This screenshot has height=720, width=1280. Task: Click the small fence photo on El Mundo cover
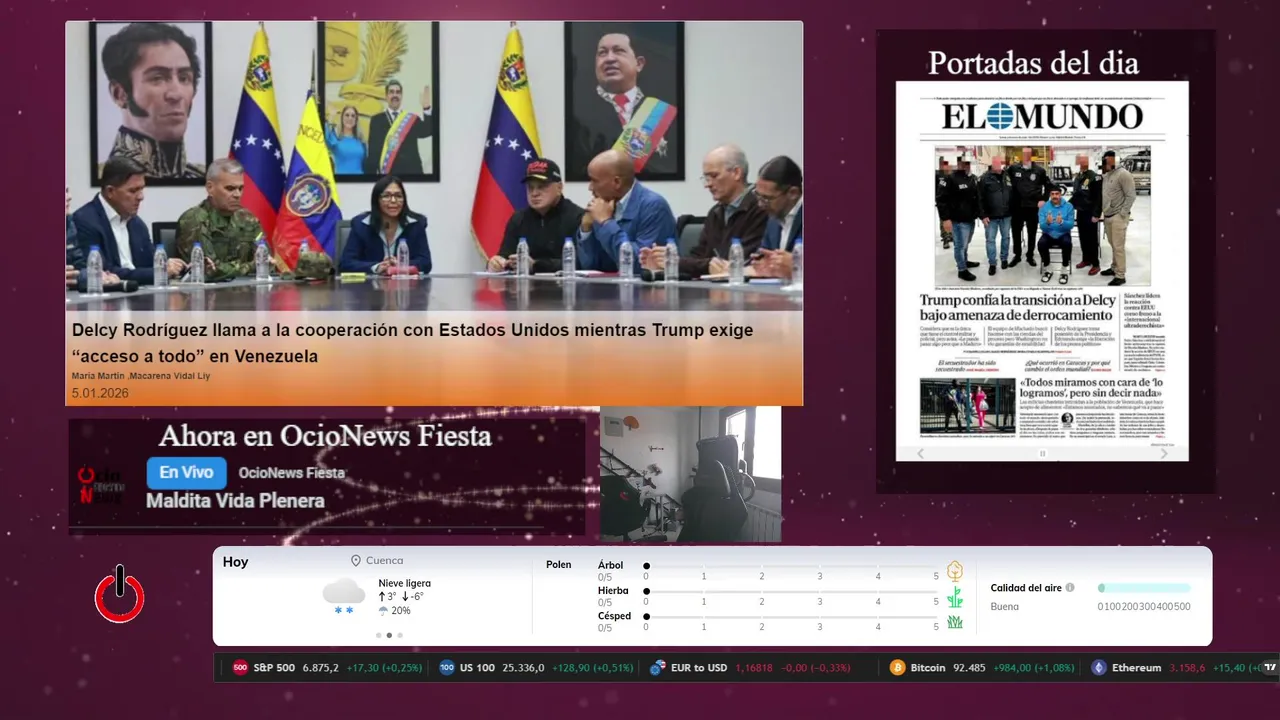click(x=967, y=406)
